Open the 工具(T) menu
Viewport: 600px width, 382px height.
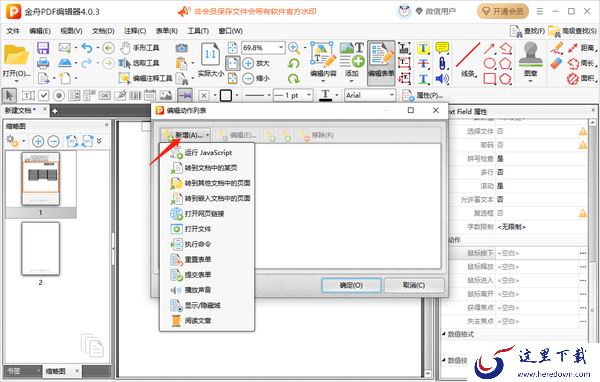point(198,31)
